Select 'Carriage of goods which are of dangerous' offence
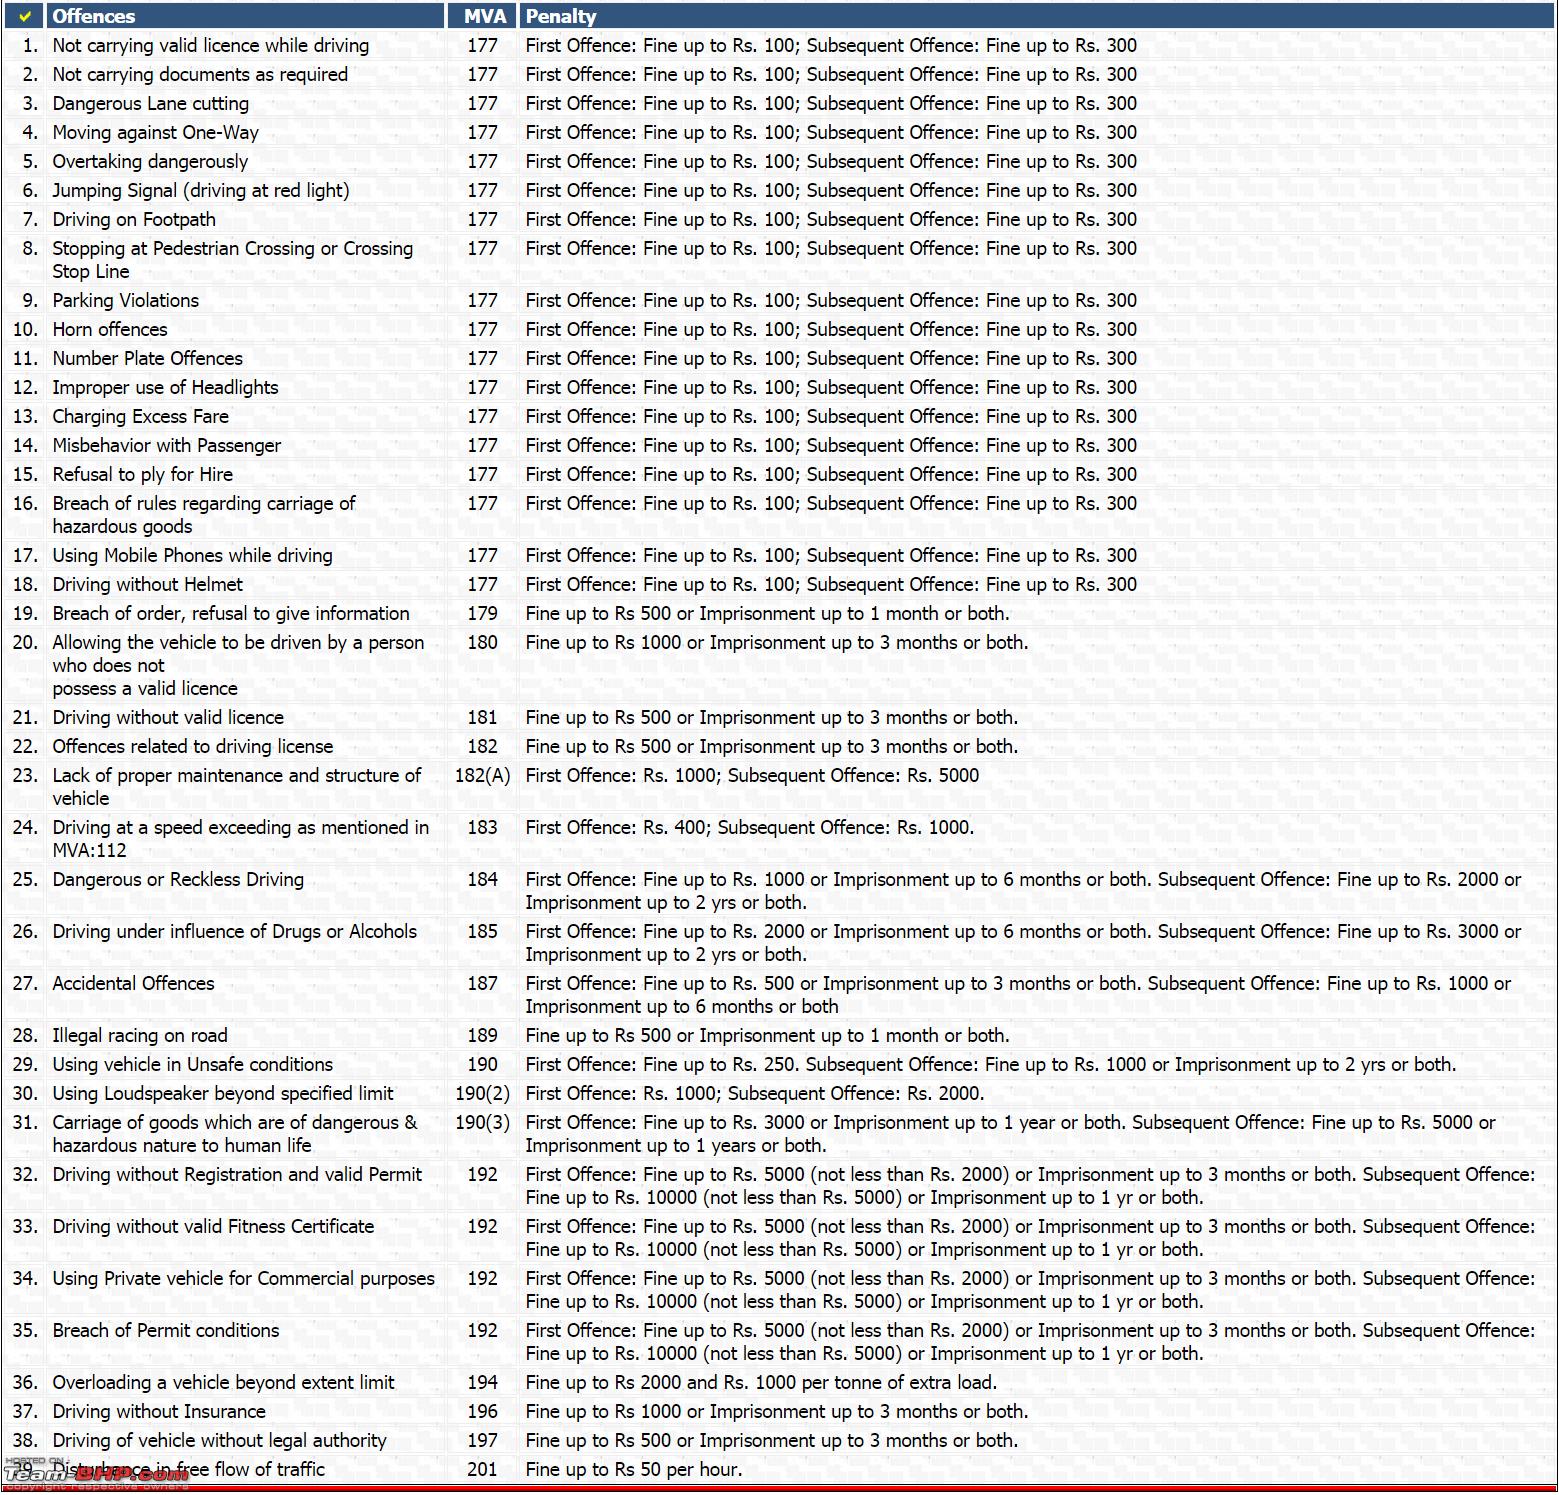The height and width of the screenshot is (1495, 1559). (x=235, y=1133)
